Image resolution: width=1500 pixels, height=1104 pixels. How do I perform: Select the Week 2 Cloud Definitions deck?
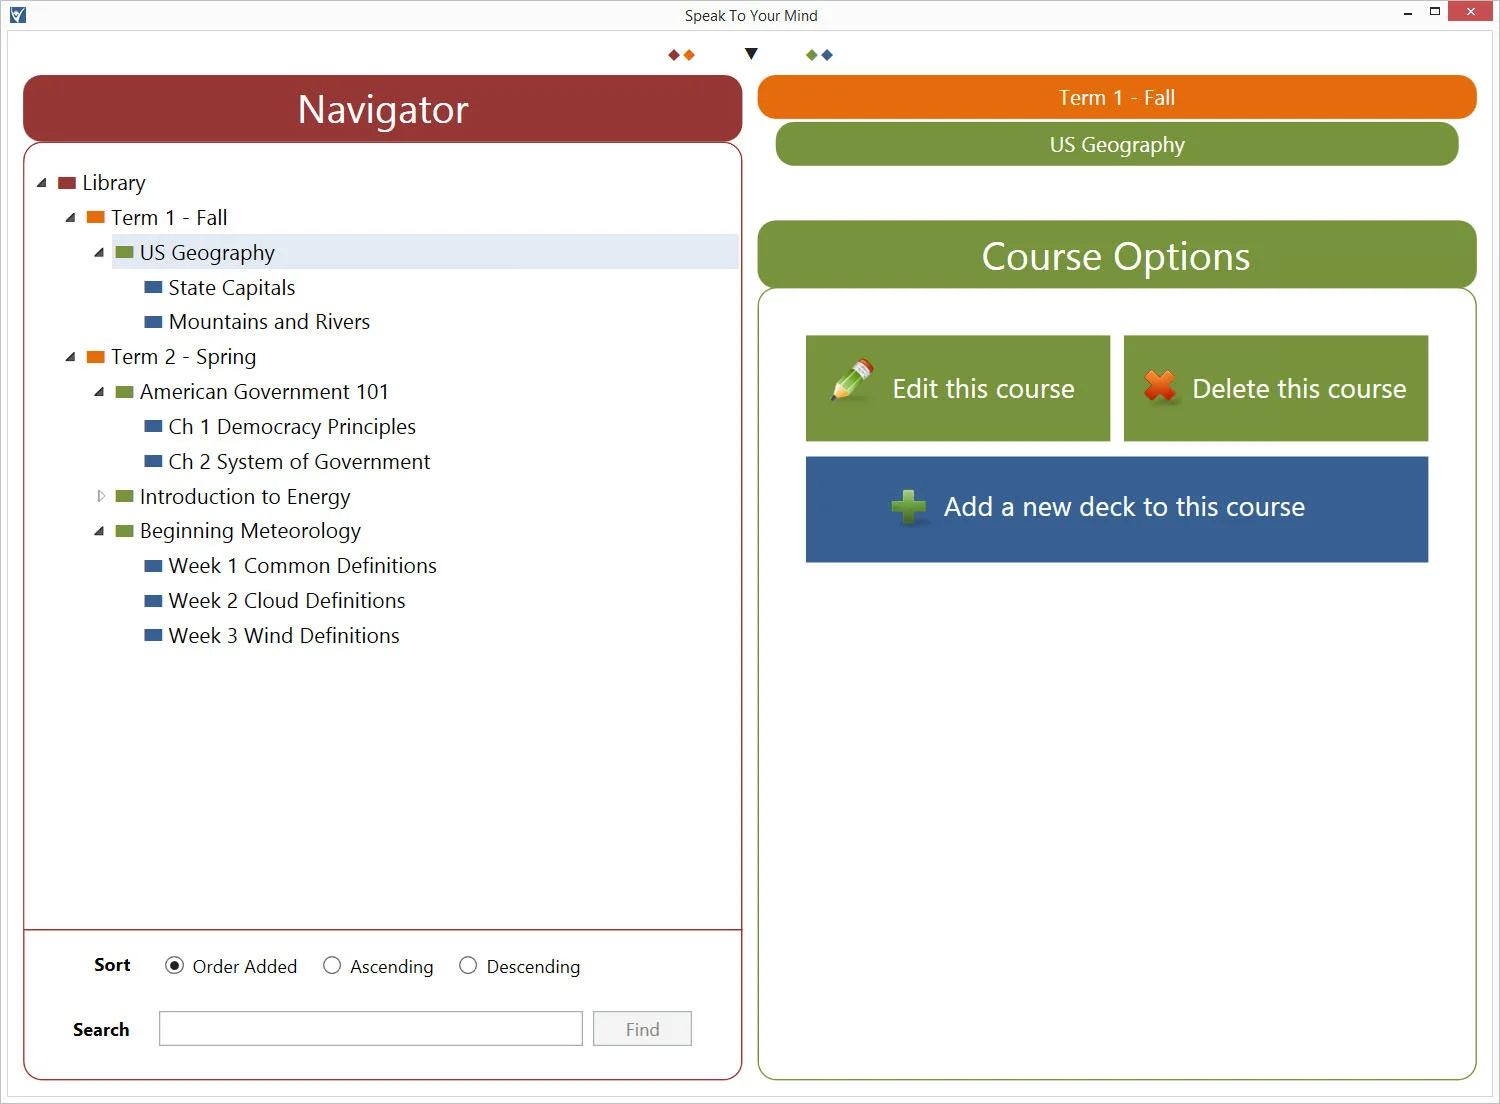tap(287, 601)
